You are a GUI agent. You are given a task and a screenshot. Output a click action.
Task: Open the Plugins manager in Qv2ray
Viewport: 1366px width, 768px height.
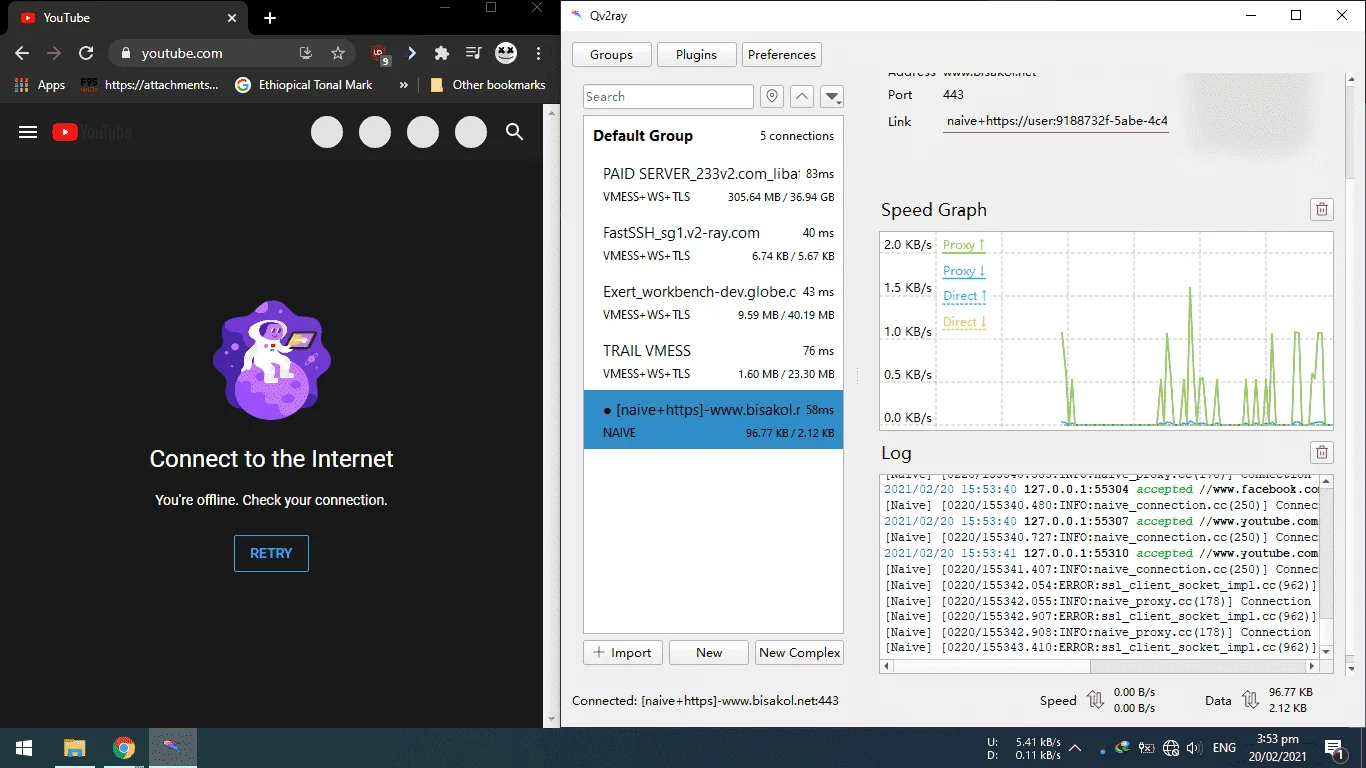(x=696, y=55)
